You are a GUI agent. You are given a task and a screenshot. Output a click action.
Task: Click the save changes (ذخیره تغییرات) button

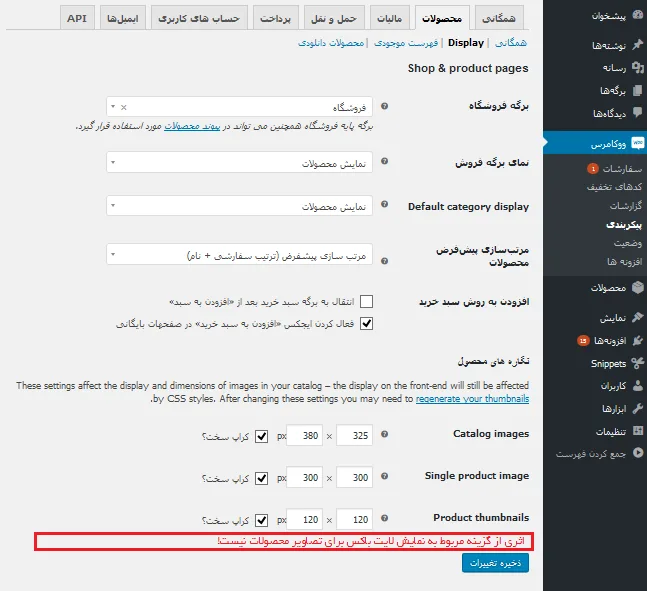coord(495,563)
